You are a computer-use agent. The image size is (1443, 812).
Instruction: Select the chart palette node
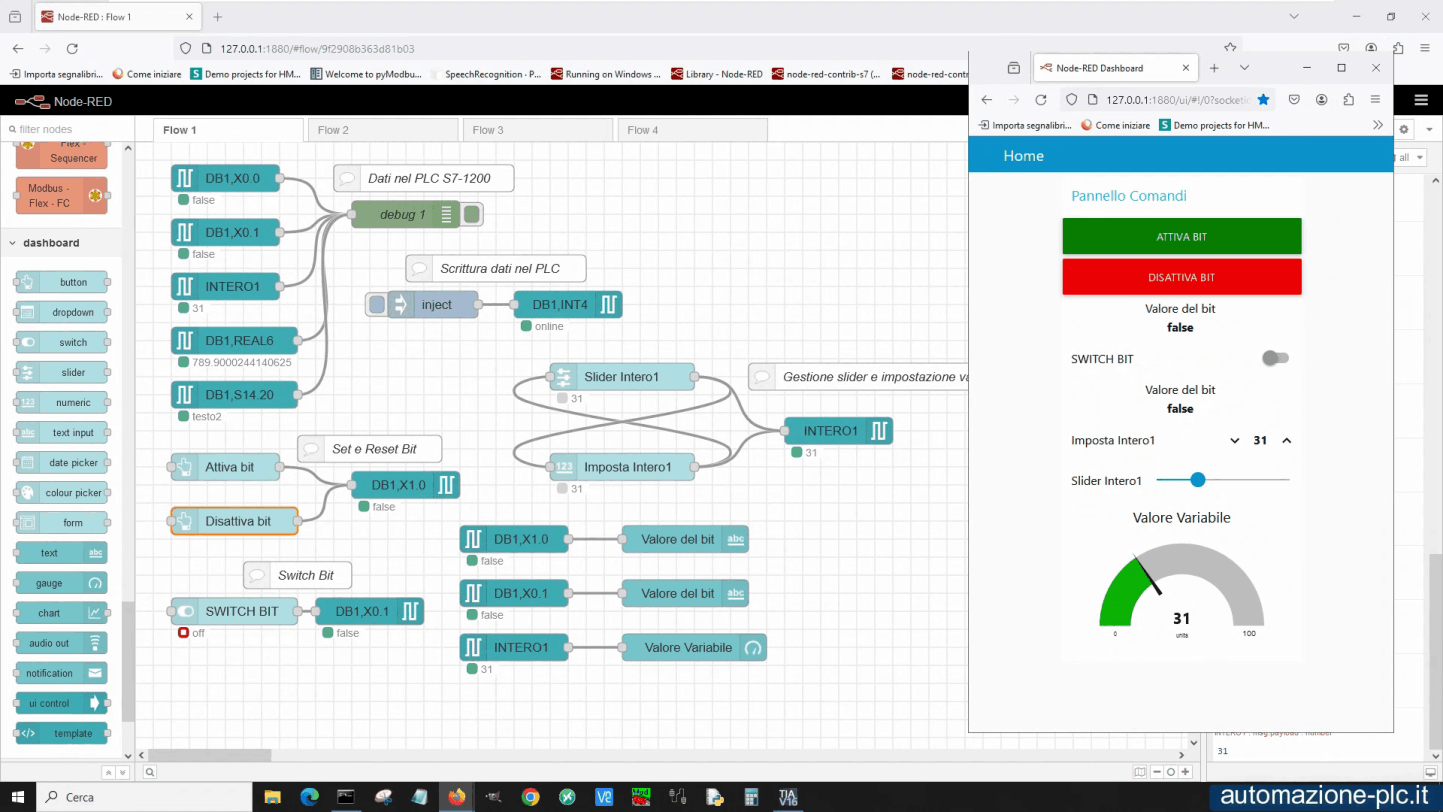62,613
